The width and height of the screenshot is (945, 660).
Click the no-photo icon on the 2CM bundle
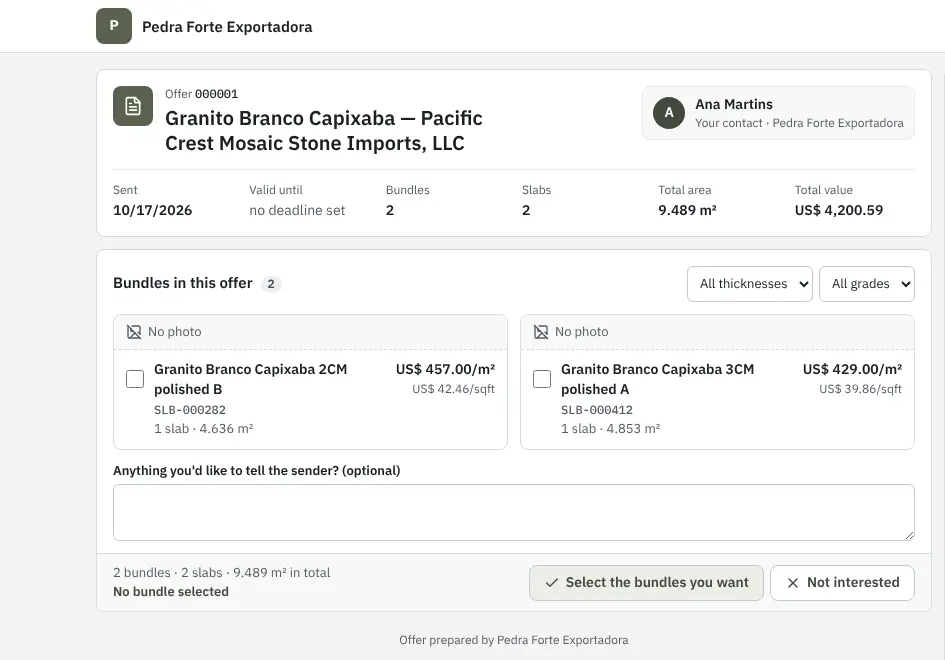click(x=134, y=332)
